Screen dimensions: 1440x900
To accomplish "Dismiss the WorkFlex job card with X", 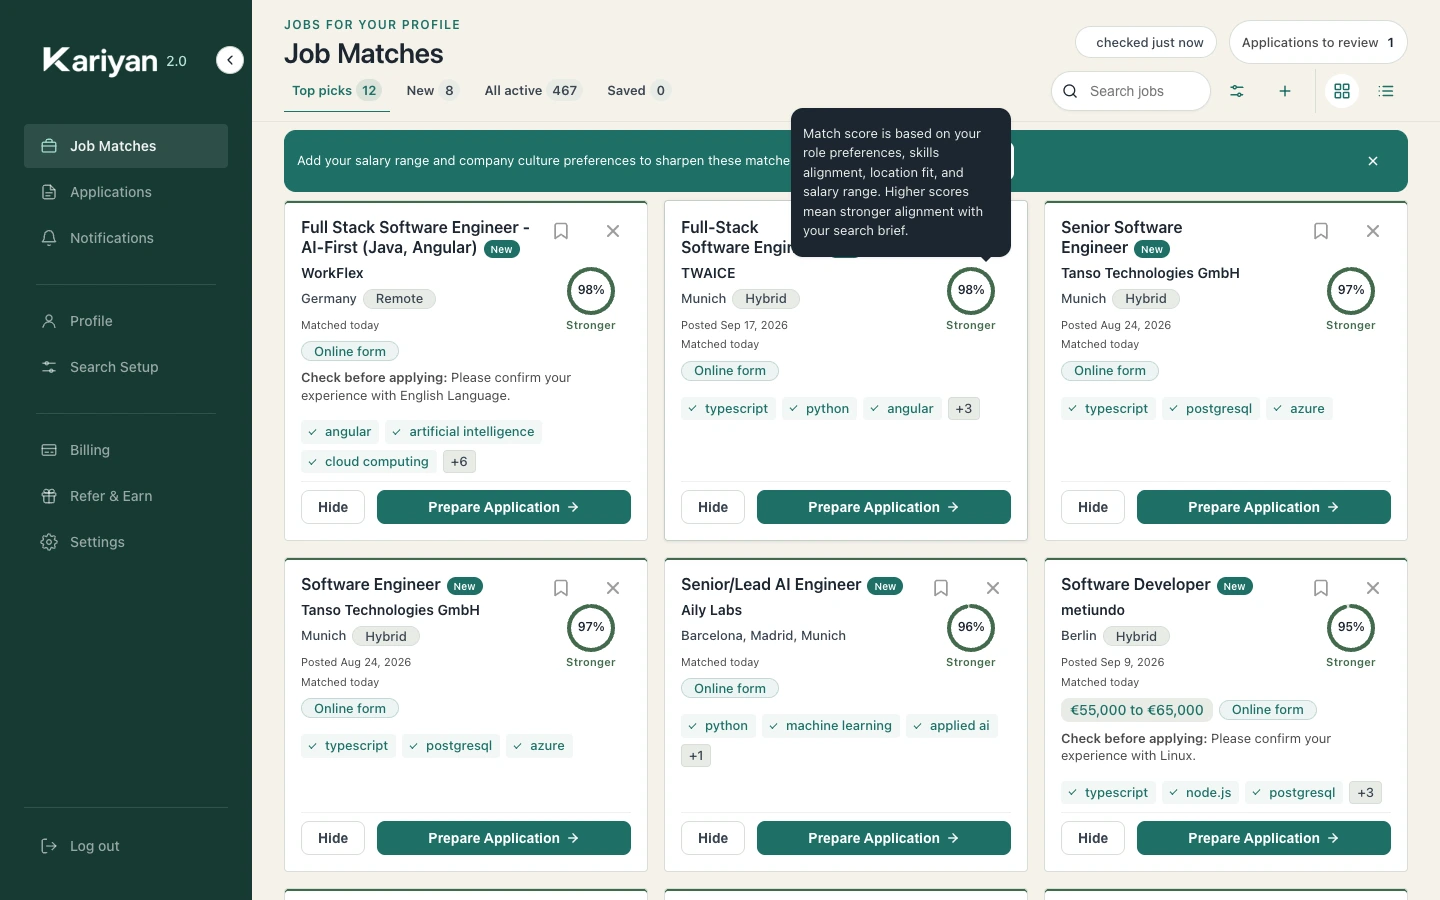I will point(613,231).
